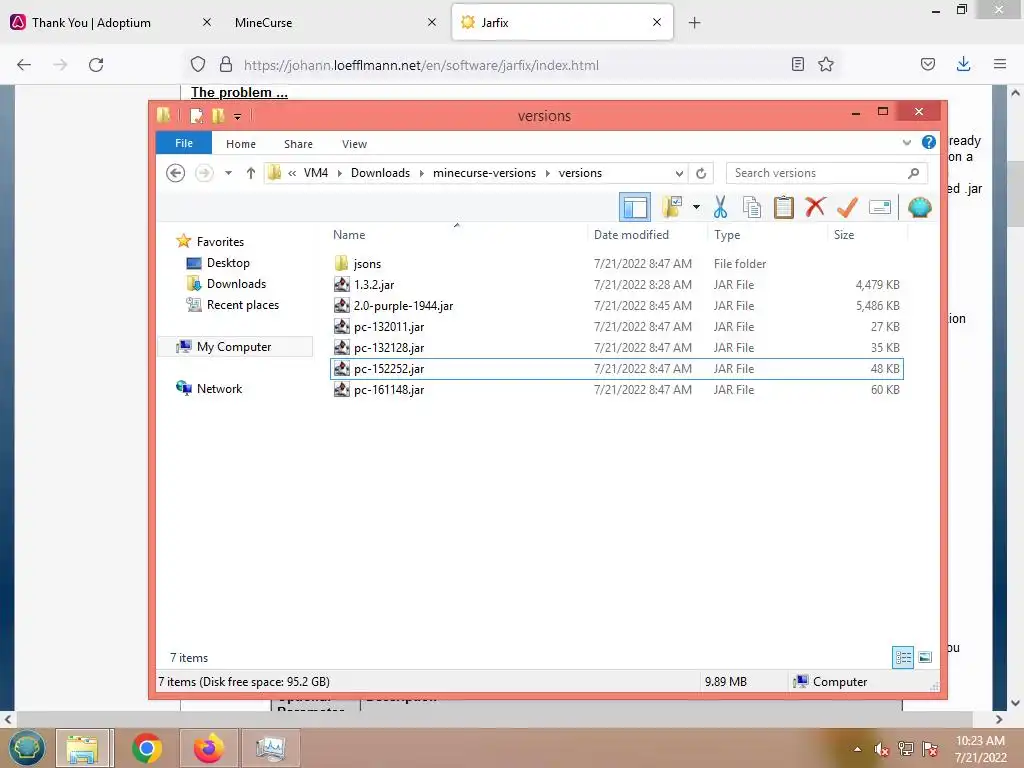Open the File ribbon tab
Viewport: 1024px width, 768px height.
click(184, 143)
